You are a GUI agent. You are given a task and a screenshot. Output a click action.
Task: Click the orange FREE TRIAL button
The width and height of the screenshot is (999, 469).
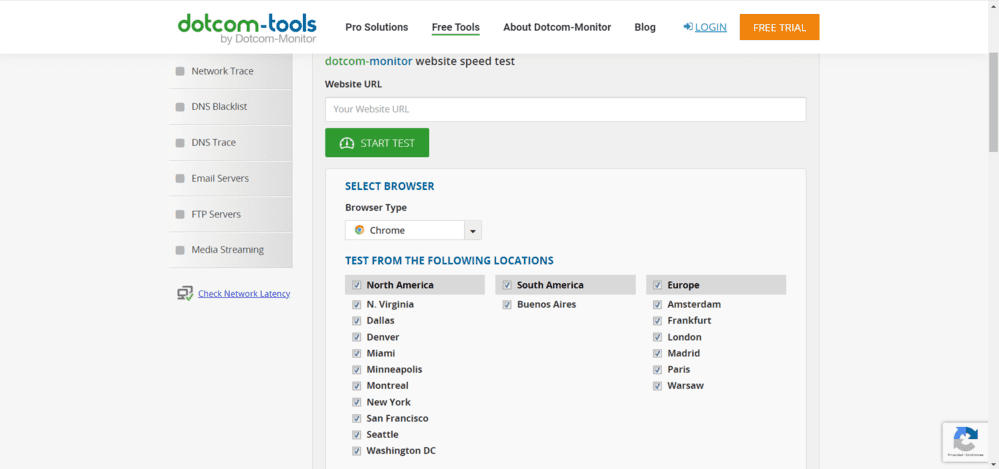[779, 27]
